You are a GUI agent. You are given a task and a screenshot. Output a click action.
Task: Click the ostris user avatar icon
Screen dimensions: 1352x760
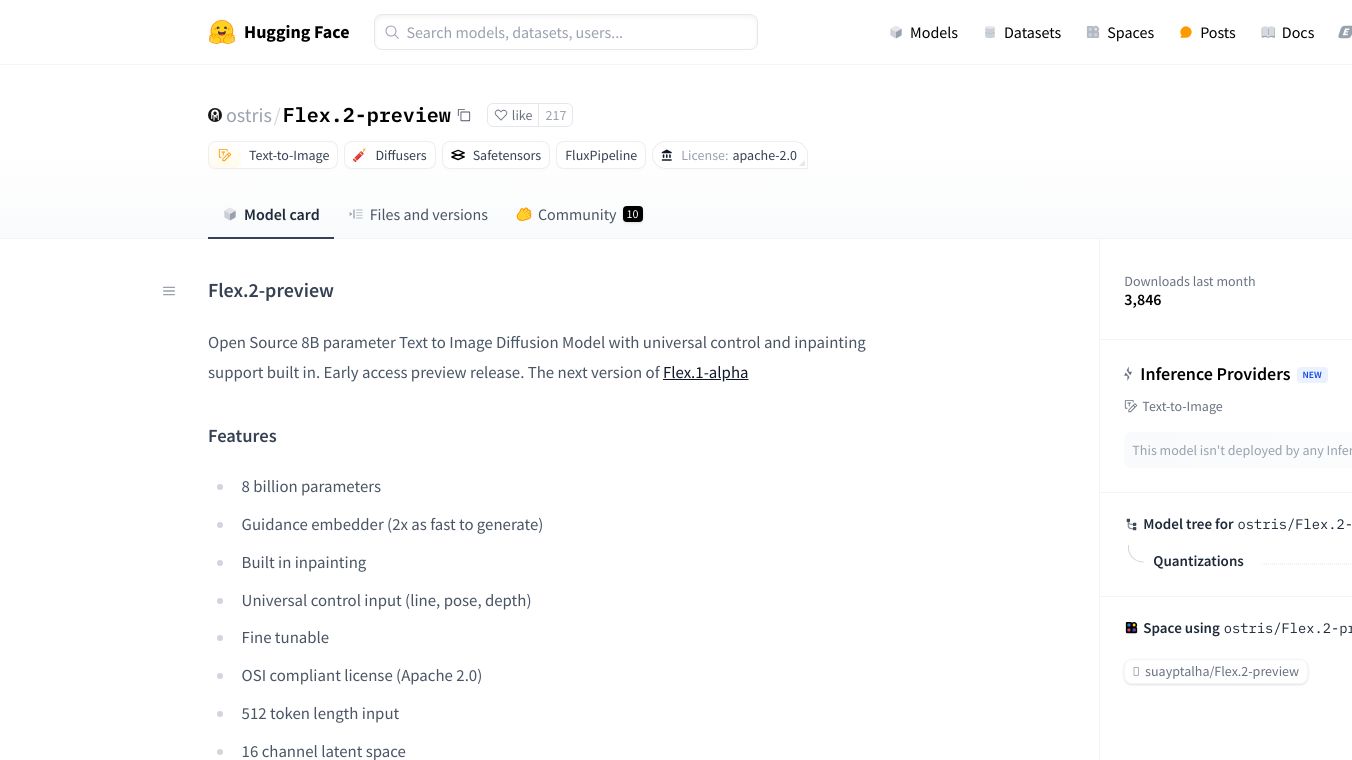coord(215,115)
